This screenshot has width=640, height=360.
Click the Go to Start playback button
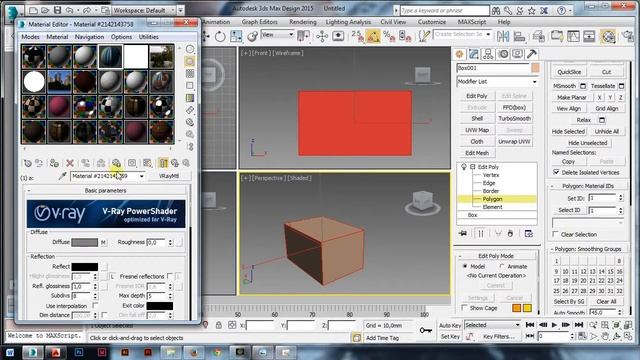pos(530,325)
